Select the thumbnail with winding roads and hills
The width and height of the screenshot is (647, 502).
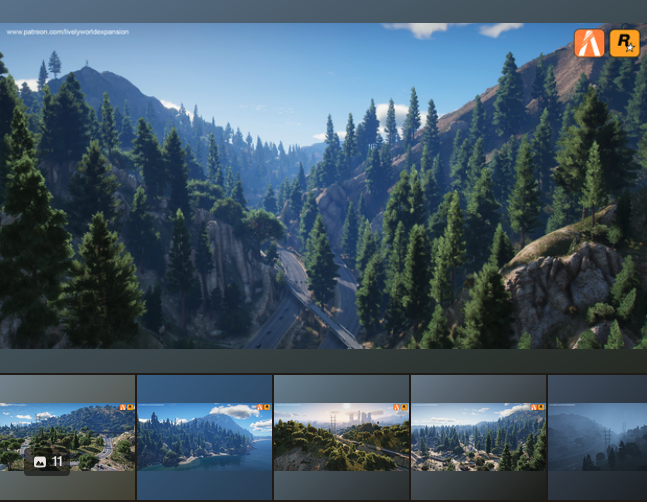point(67,437)
